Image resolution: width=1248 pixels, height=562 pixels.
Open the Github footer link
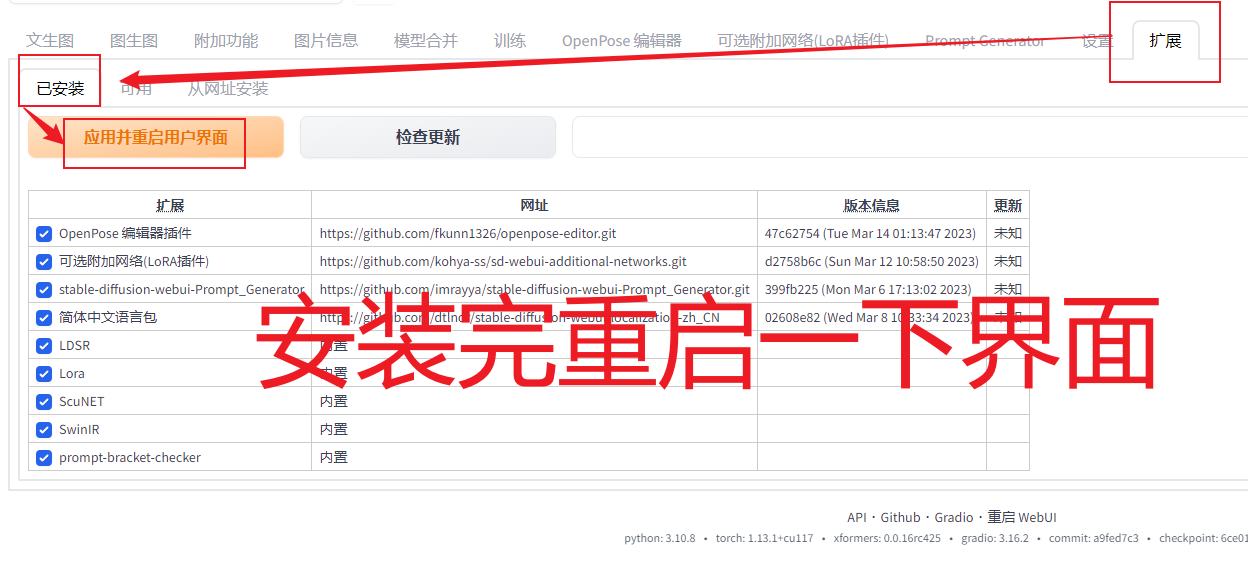(x=900, y=517)
